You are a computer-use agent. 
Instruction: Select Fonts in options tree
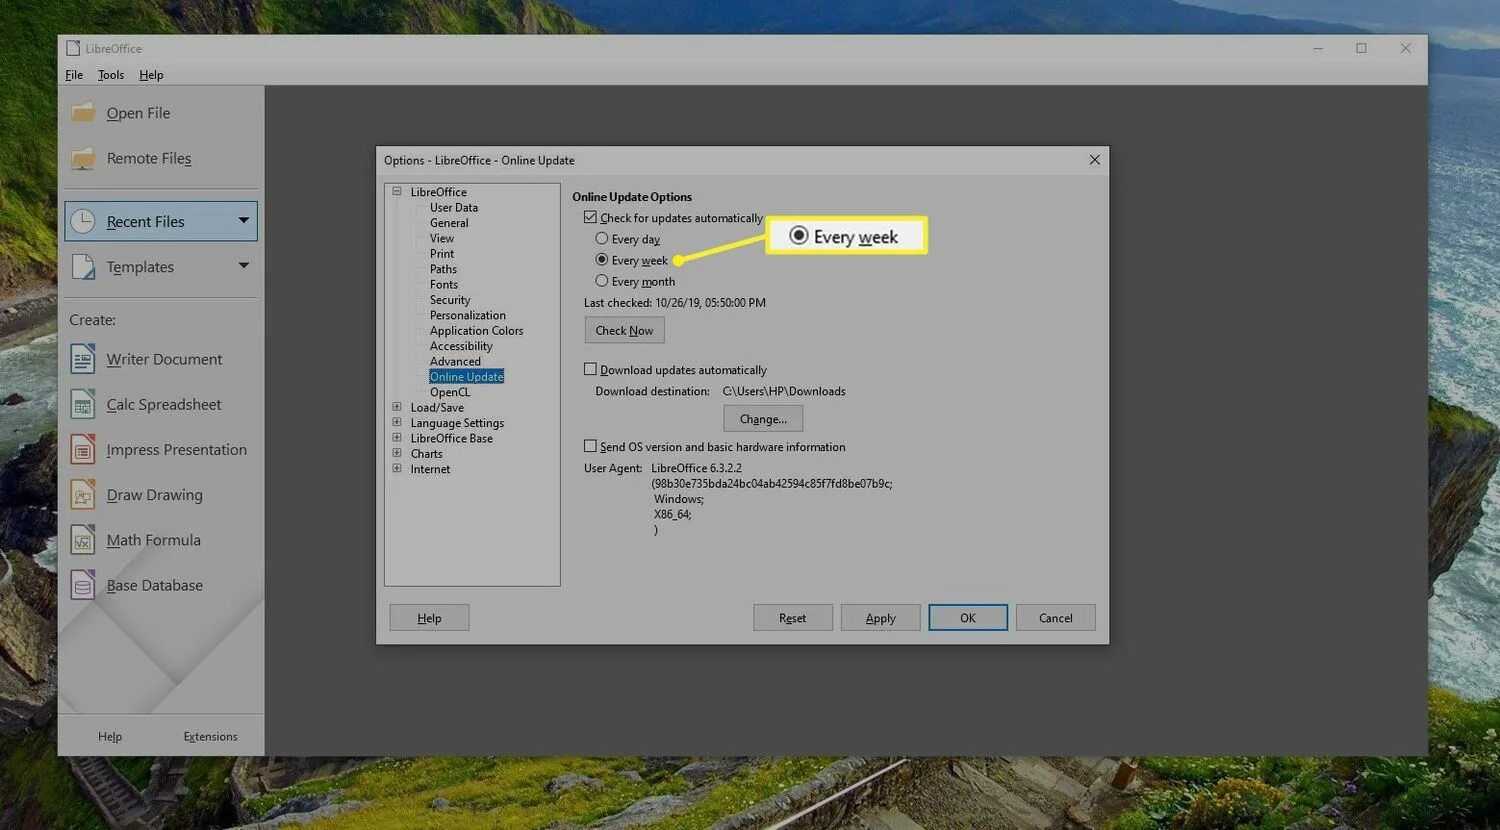coord(444,284)
